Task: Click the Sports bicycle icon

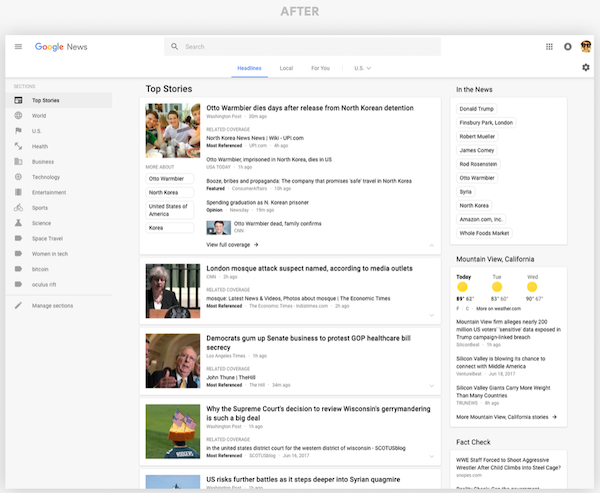Action: (x=18, y=207)
